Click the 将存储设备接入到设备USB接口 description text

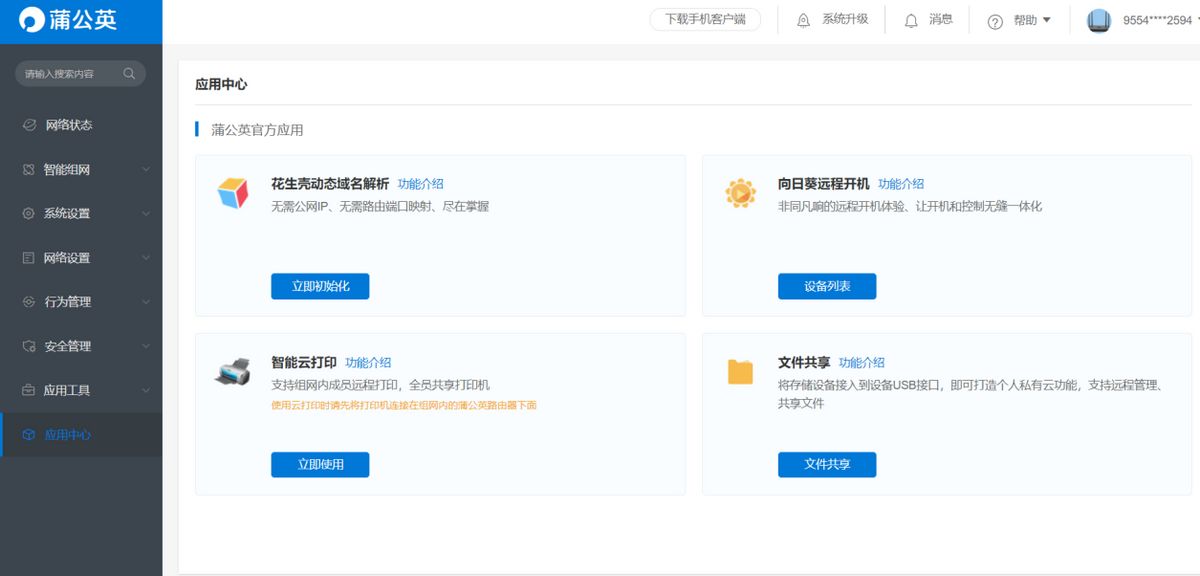pos(970,394)
